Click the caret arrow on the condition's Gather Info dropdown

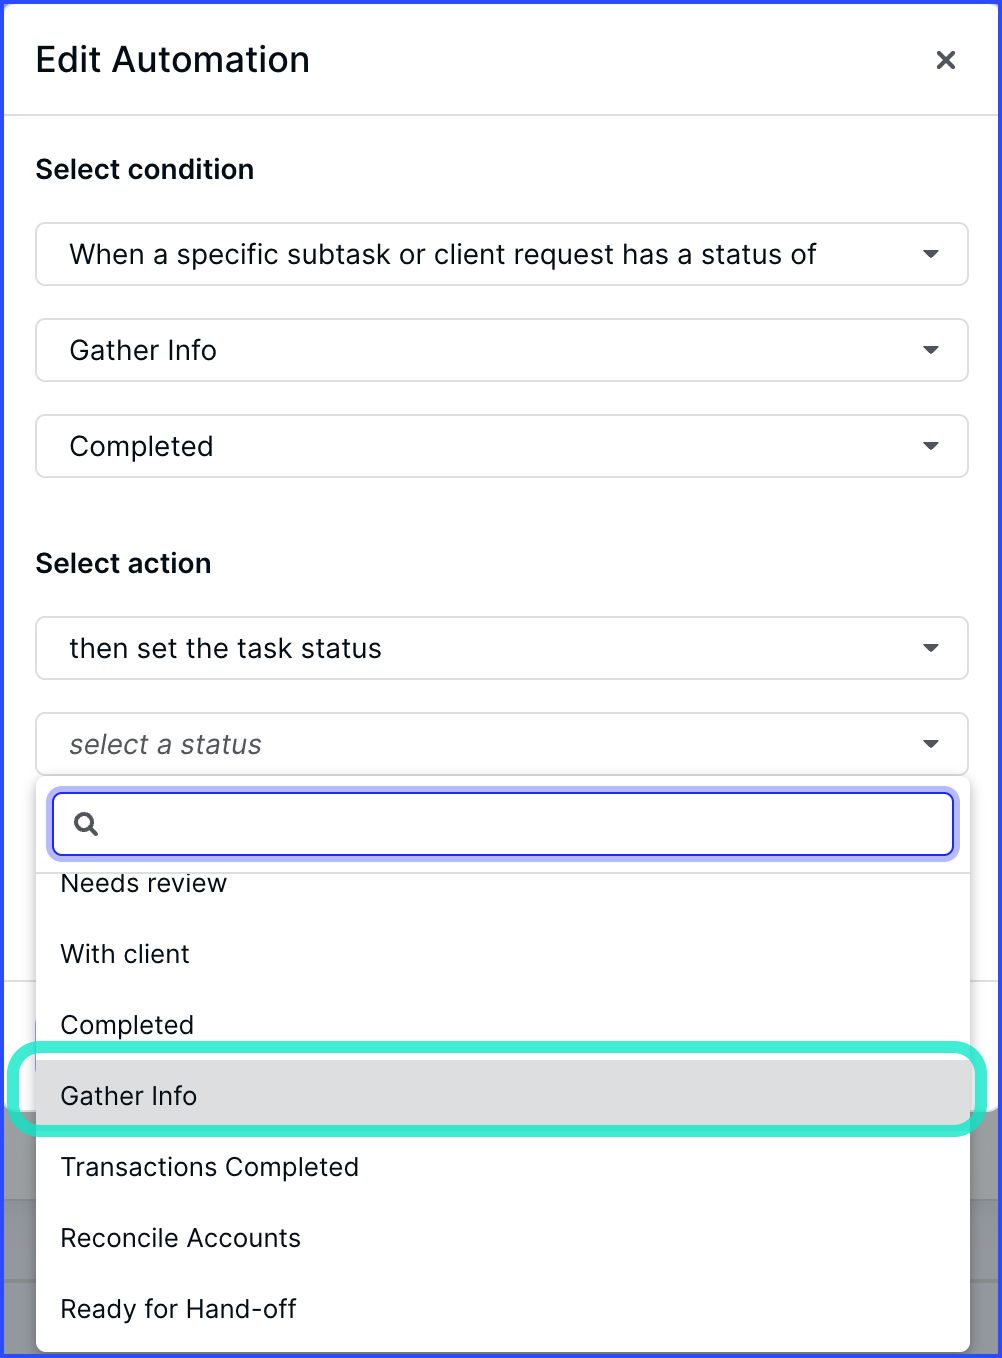point(931,350)
